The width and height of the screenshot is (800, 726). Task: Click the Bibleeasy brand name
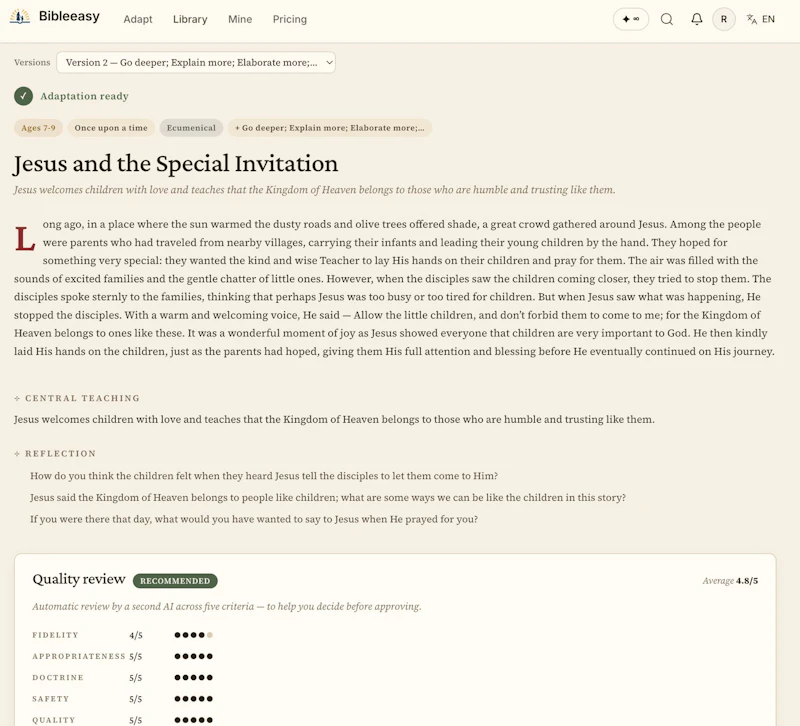(69, 16)
